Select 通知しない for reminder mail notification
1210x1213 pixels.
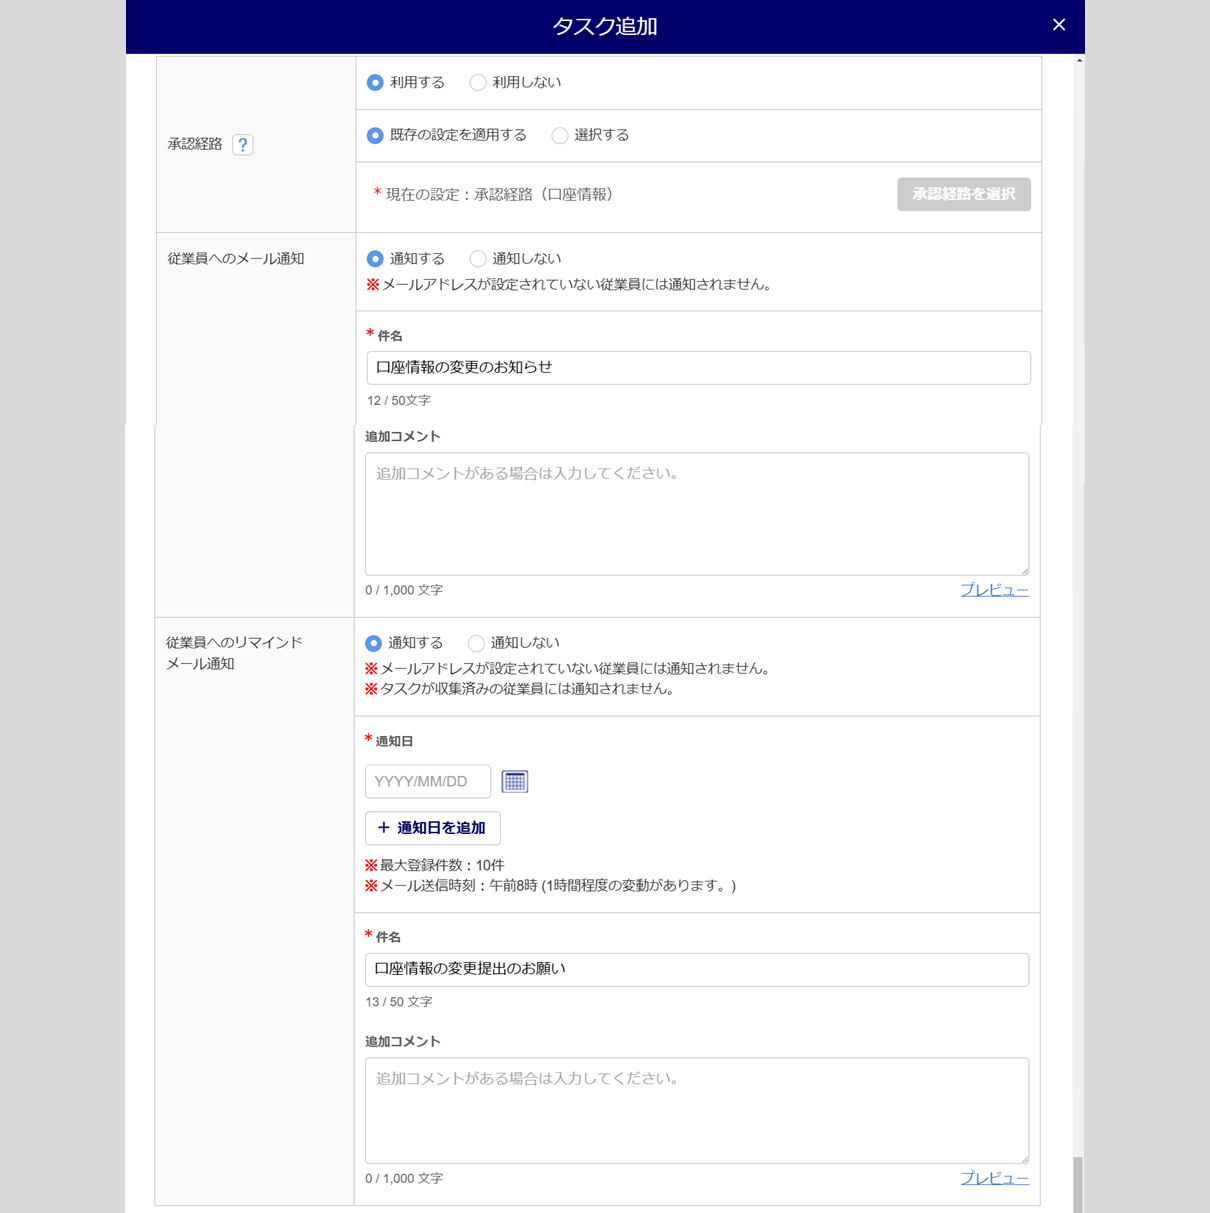pos(476,643)
